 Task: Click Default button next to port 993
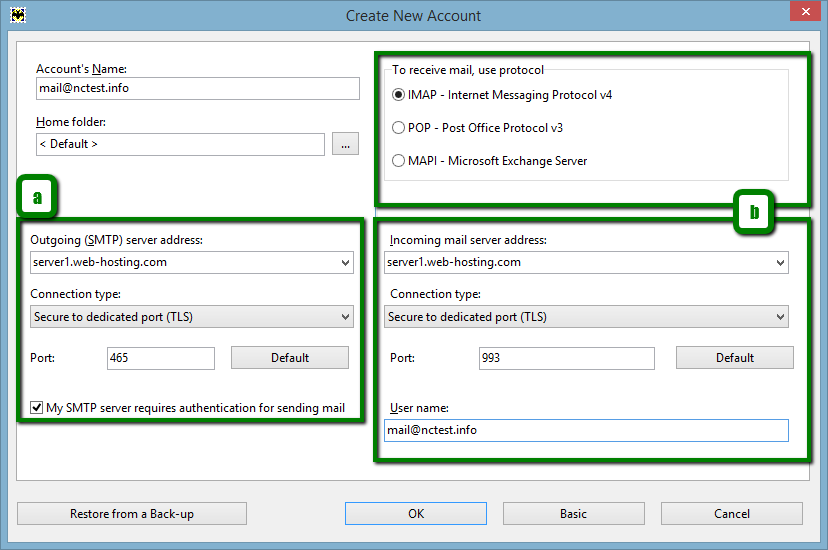point(735,358)
